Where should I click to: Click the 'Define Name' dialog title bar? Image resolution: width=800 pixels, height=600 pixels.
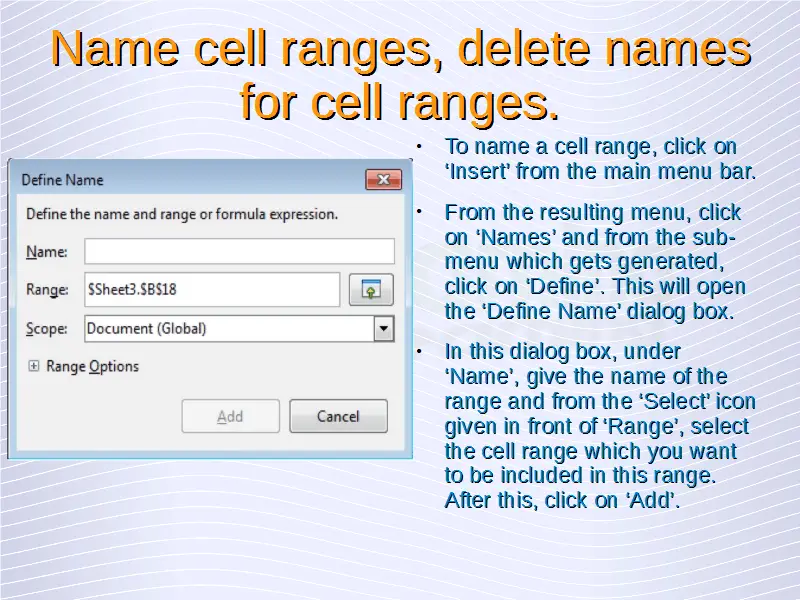pos(180,180)
